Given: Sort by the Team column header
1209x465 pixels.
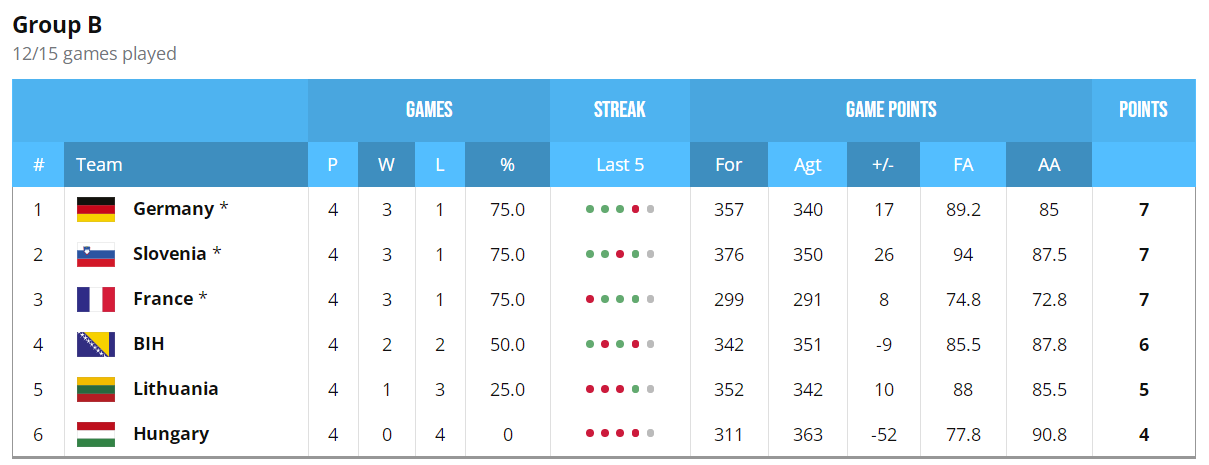Looking at the screenshot, I should pyautogui.click(x=99, y=165).
